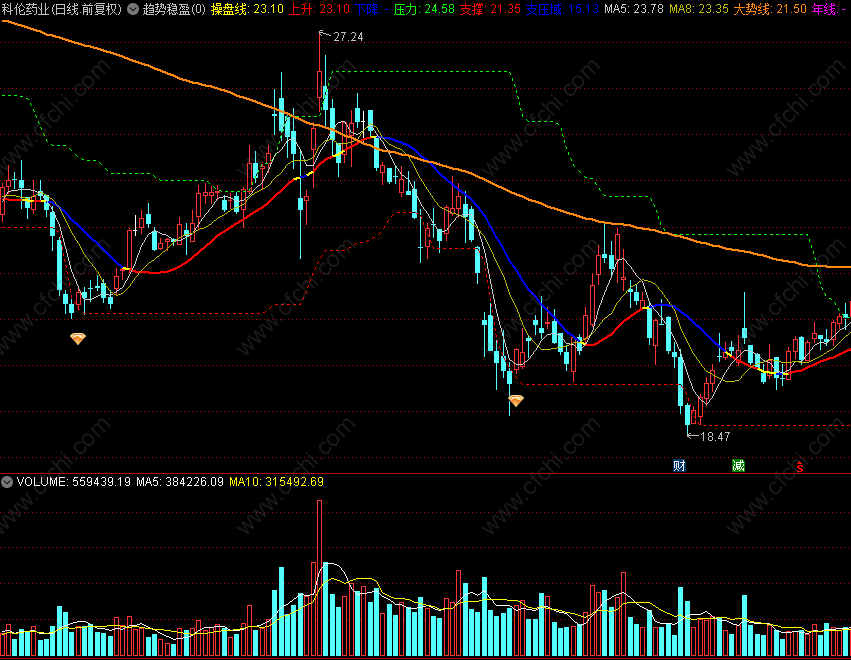Expand the VOLUME indicator dropdown arrow

(x=7, y=482)
